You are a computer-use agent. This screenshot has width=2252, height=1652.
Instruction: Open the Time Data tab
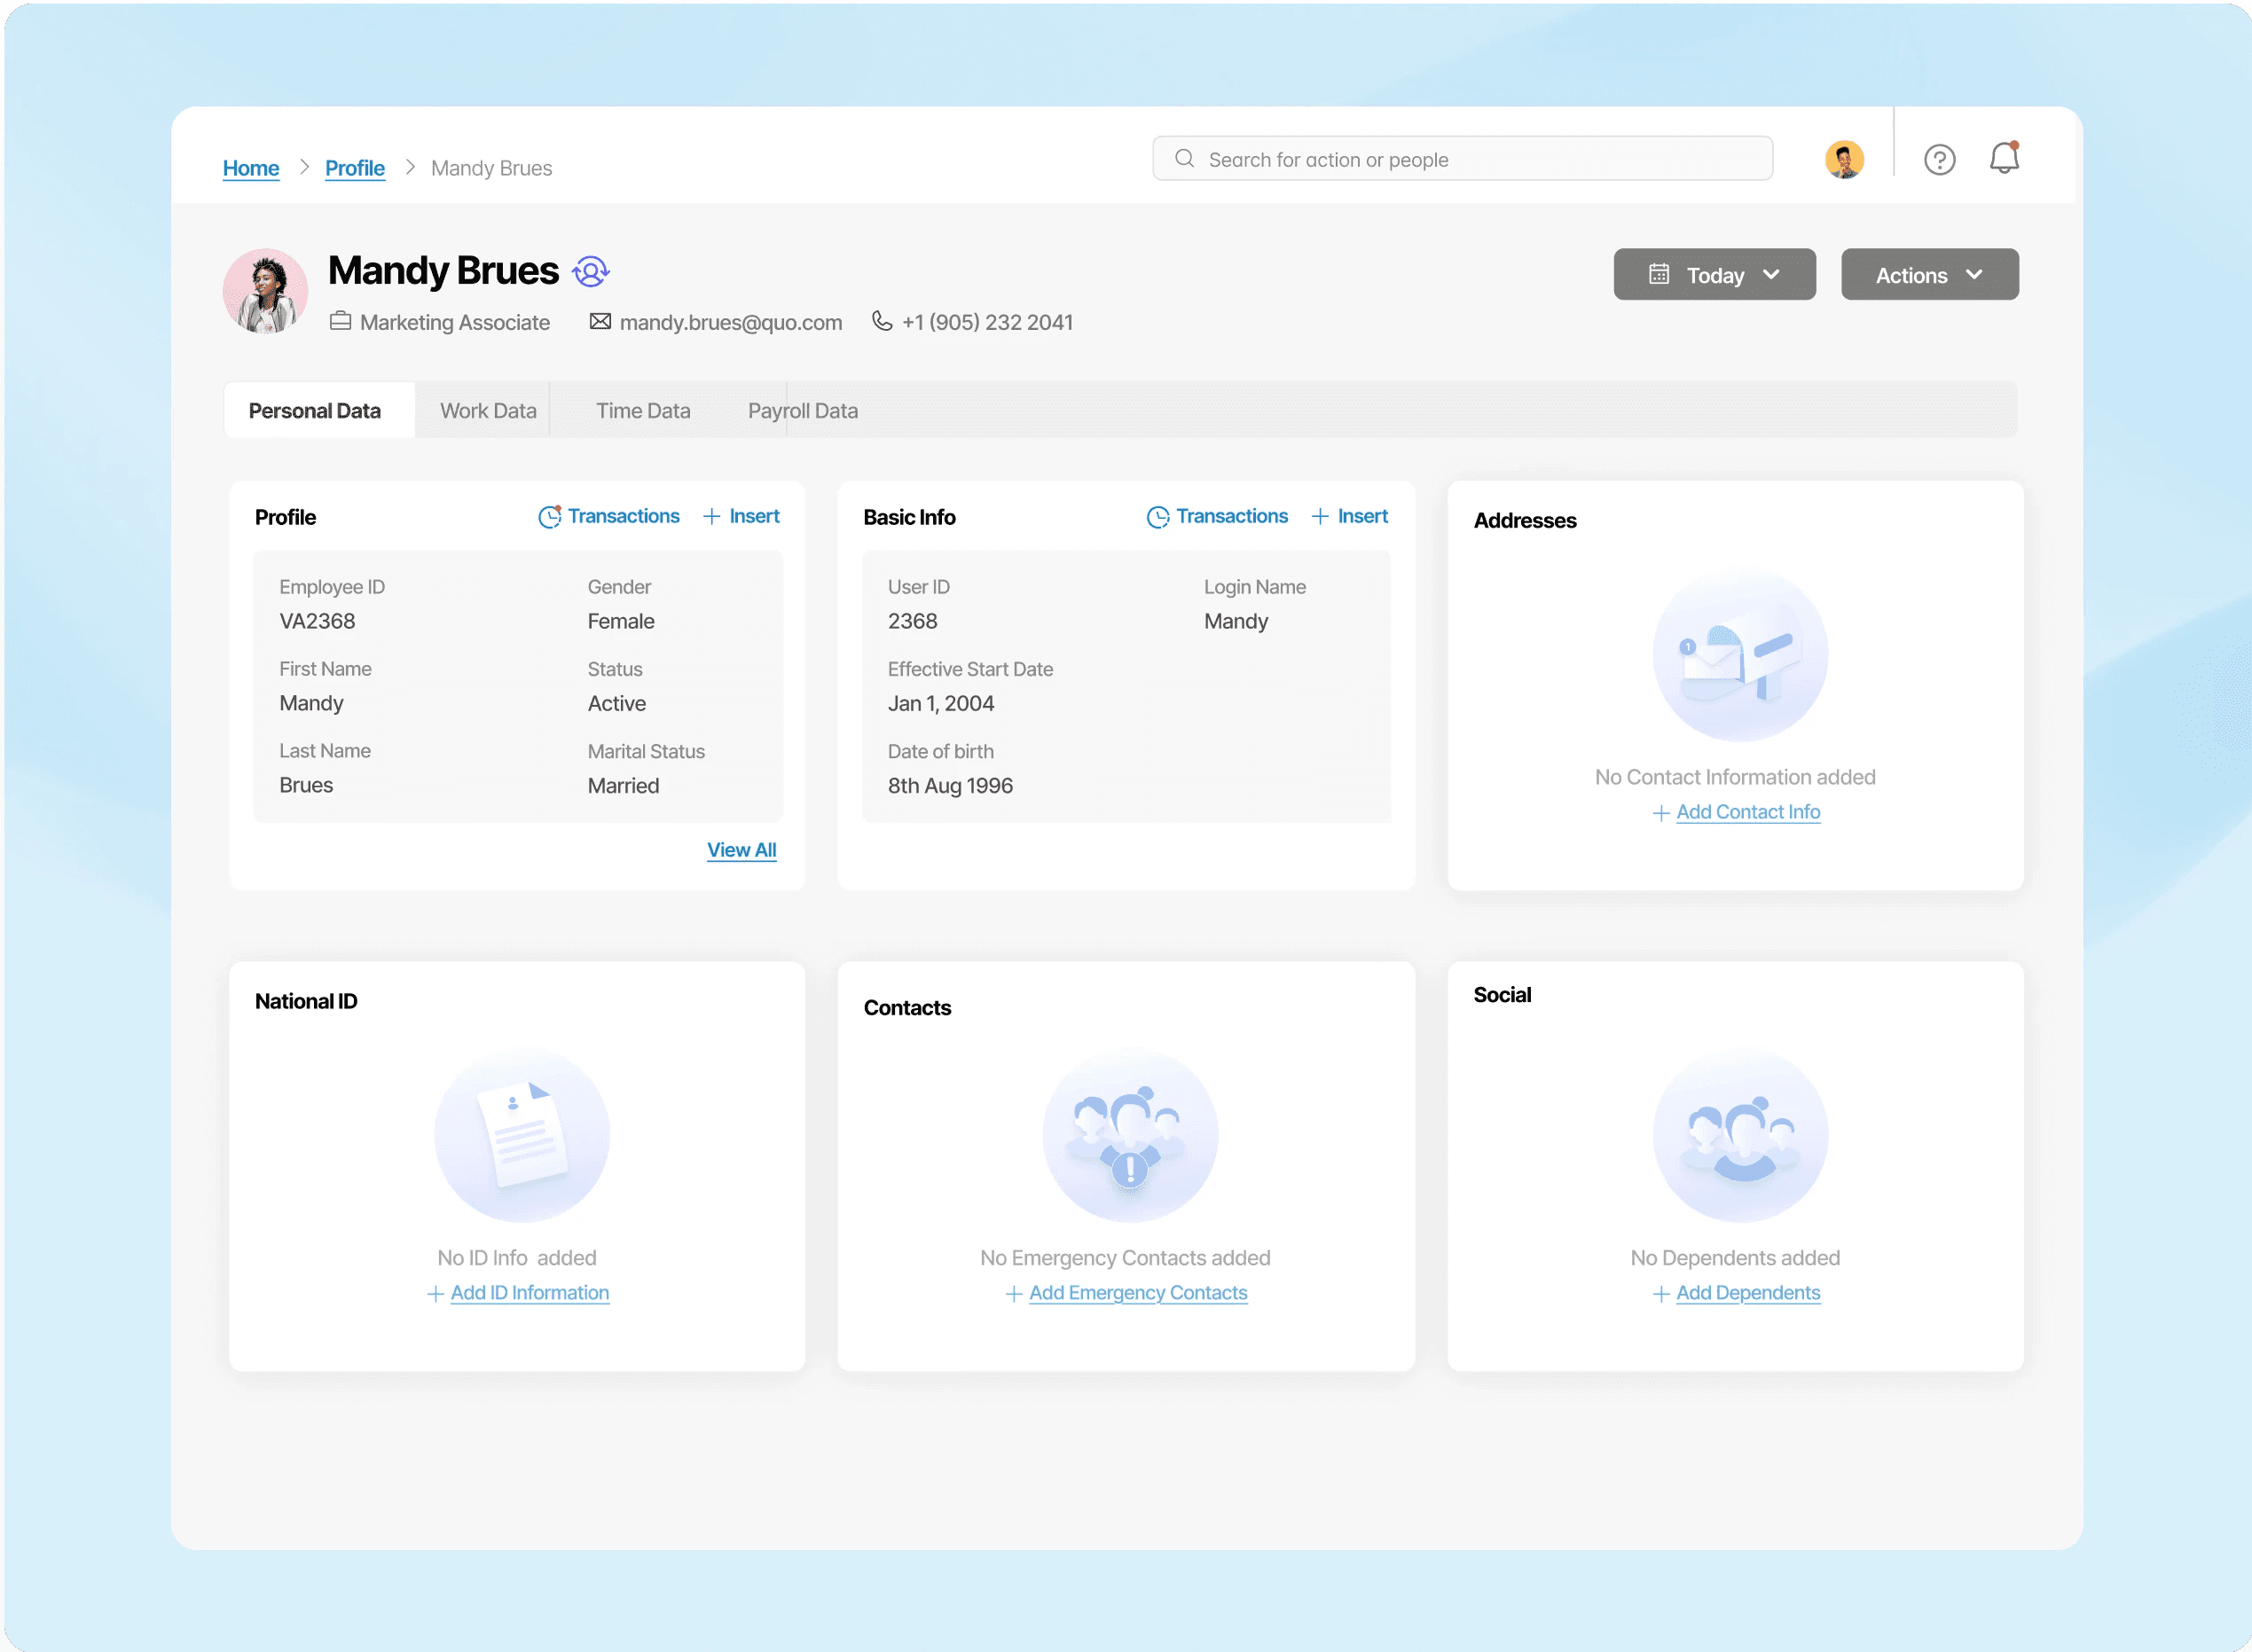pyautogui.click(x=643, y=411)
